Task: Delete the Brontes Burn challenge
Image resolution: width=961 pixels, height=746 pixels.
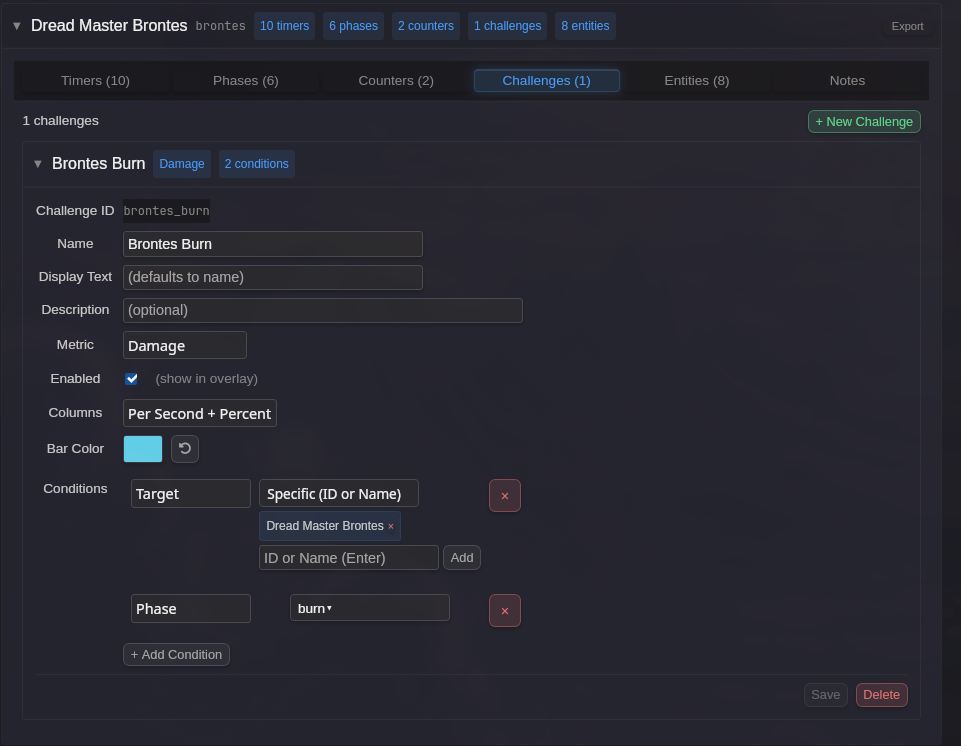Action: pos(880,694)
